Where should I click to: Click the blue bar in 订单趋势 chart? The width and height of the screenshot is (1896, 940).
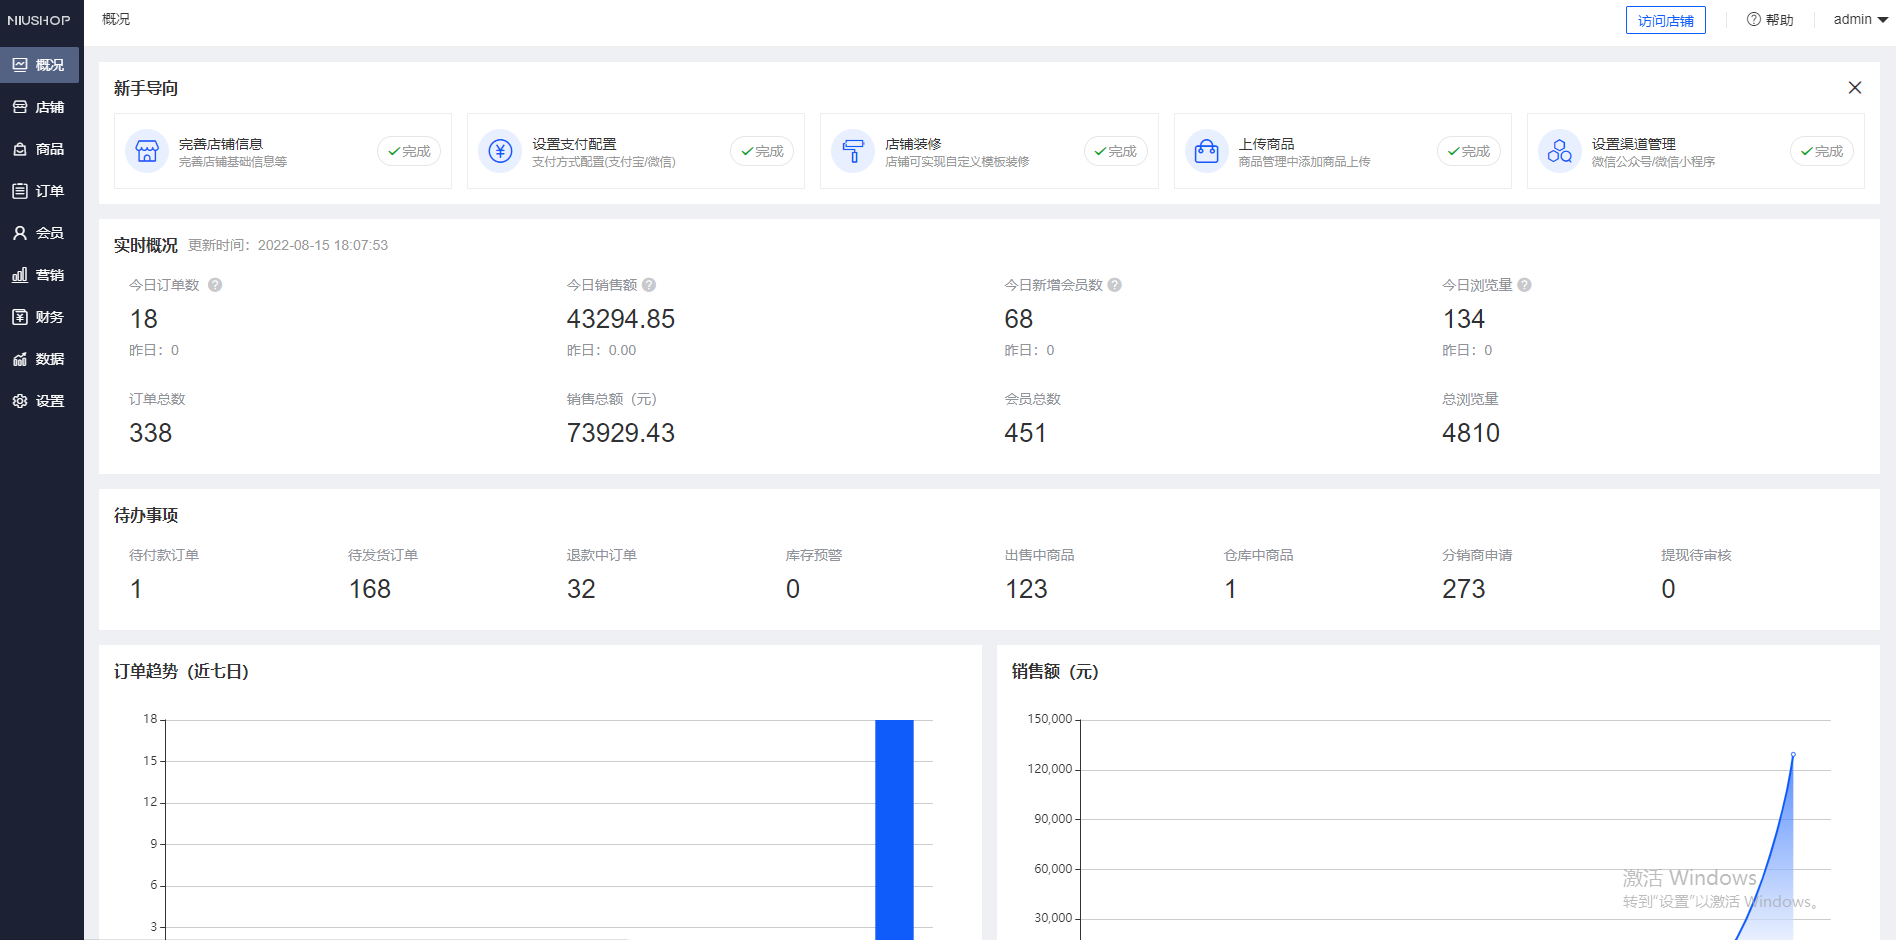pyautogui.click(x=894, y=829)
